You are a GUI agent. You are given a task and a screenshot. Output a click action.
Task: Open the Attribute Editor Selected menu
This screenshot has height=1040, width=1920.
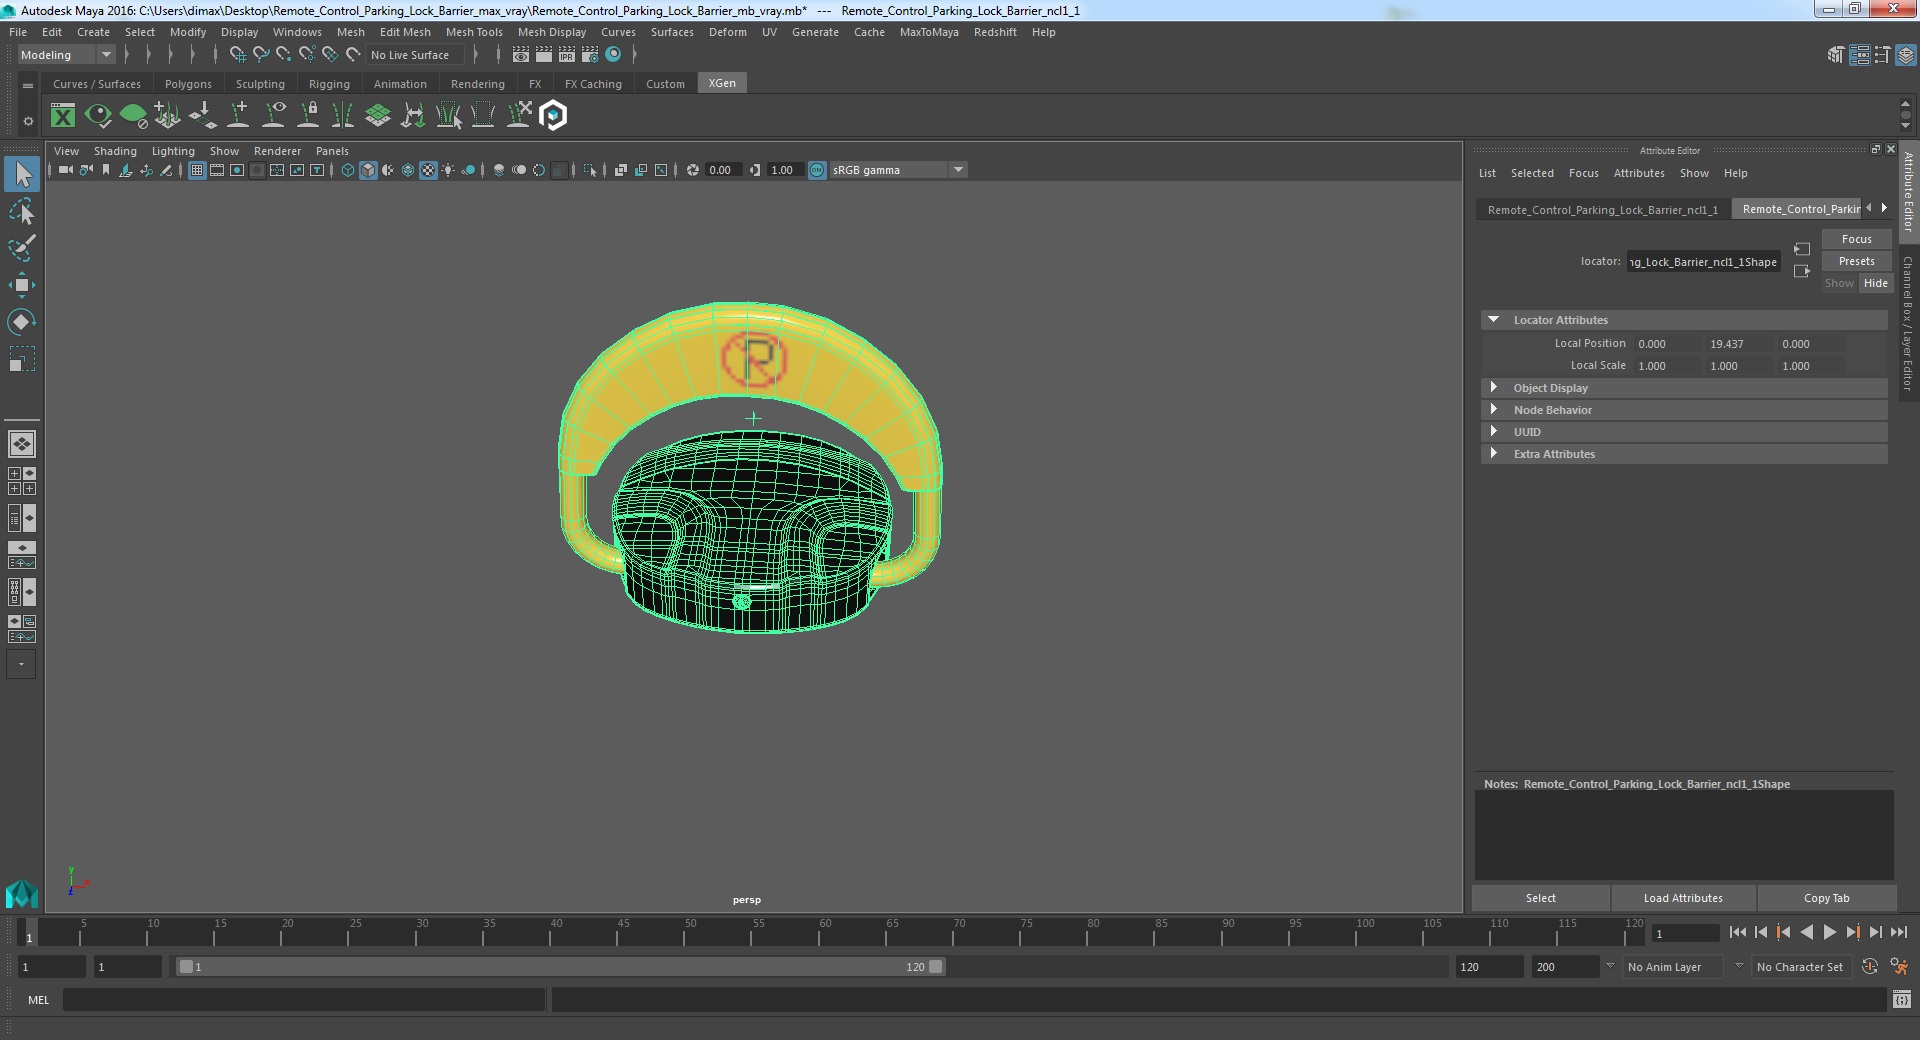point(1532,173)
